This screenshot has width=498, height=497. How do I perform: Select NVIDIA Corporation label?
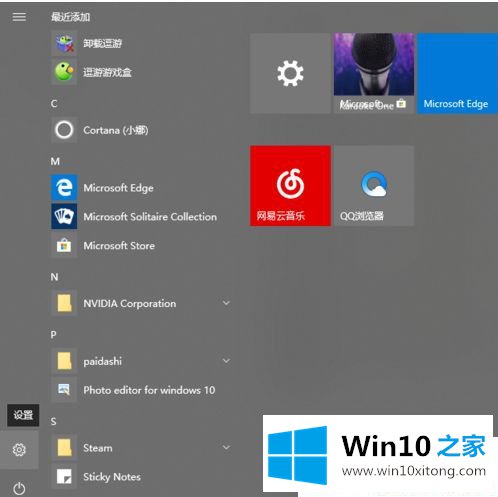(x=129, y=304)
